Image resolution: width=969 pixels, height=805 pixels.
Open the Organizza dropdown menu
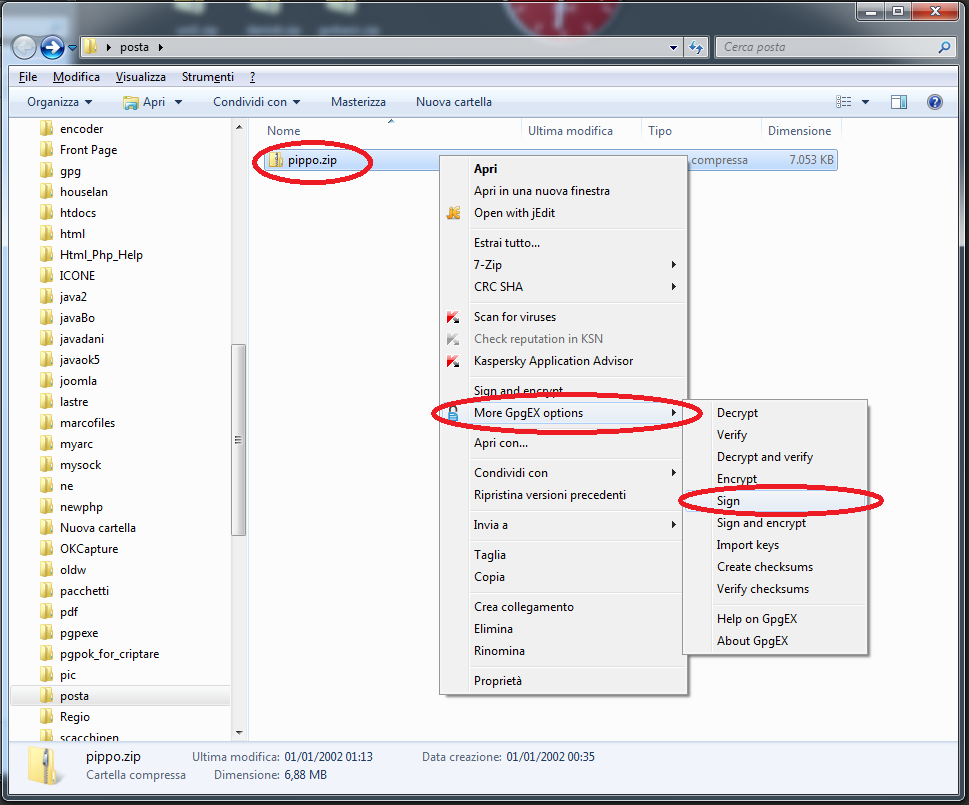59,102
